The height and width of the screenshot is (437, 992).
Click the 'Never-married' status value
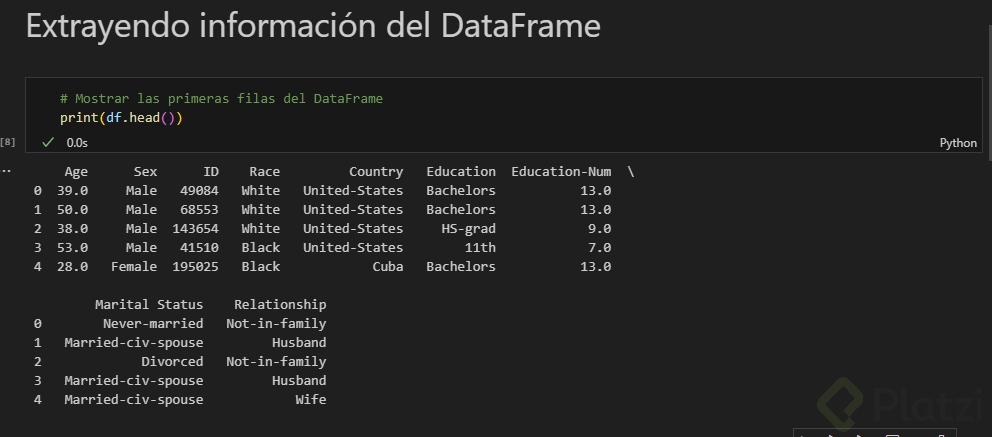153,324
